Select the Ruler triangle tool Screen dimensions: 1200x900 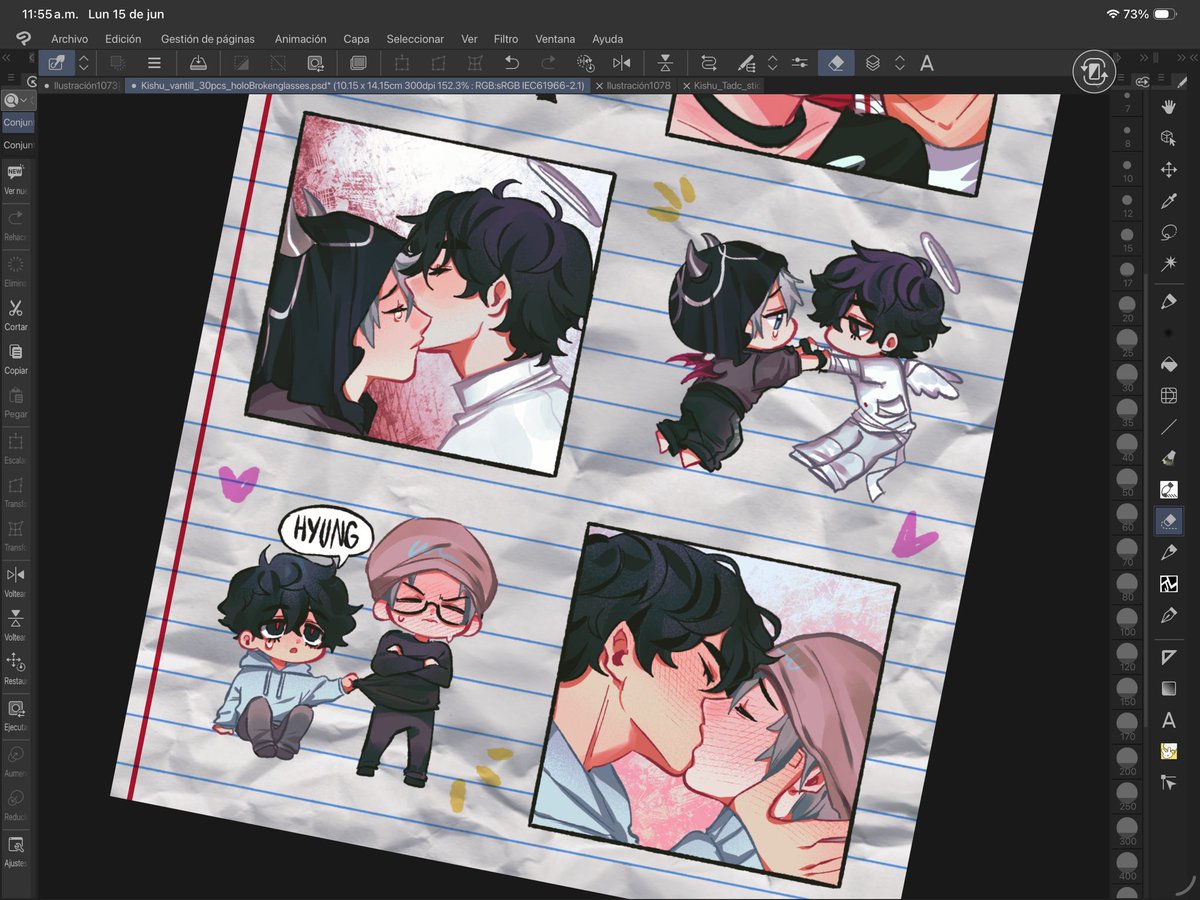pos(1168,657)
